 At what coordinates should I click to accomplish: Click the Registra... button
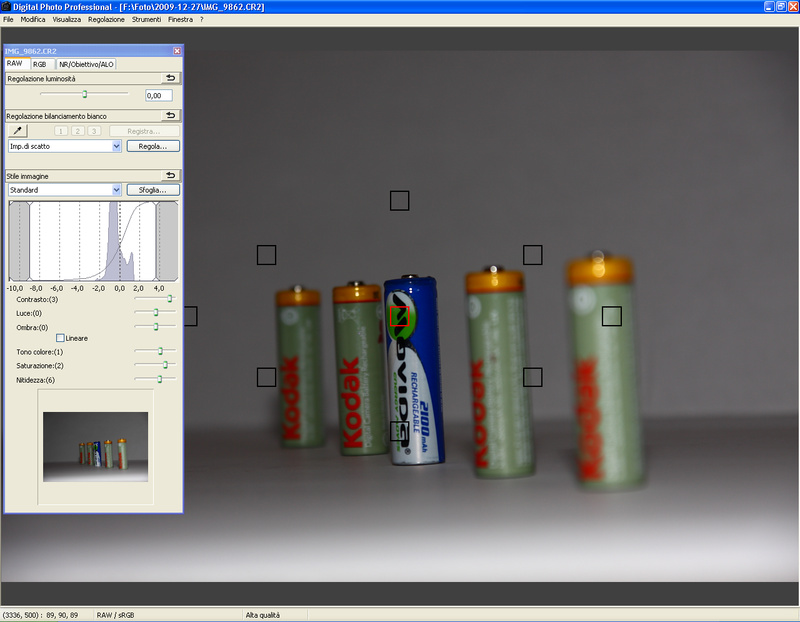144,131
